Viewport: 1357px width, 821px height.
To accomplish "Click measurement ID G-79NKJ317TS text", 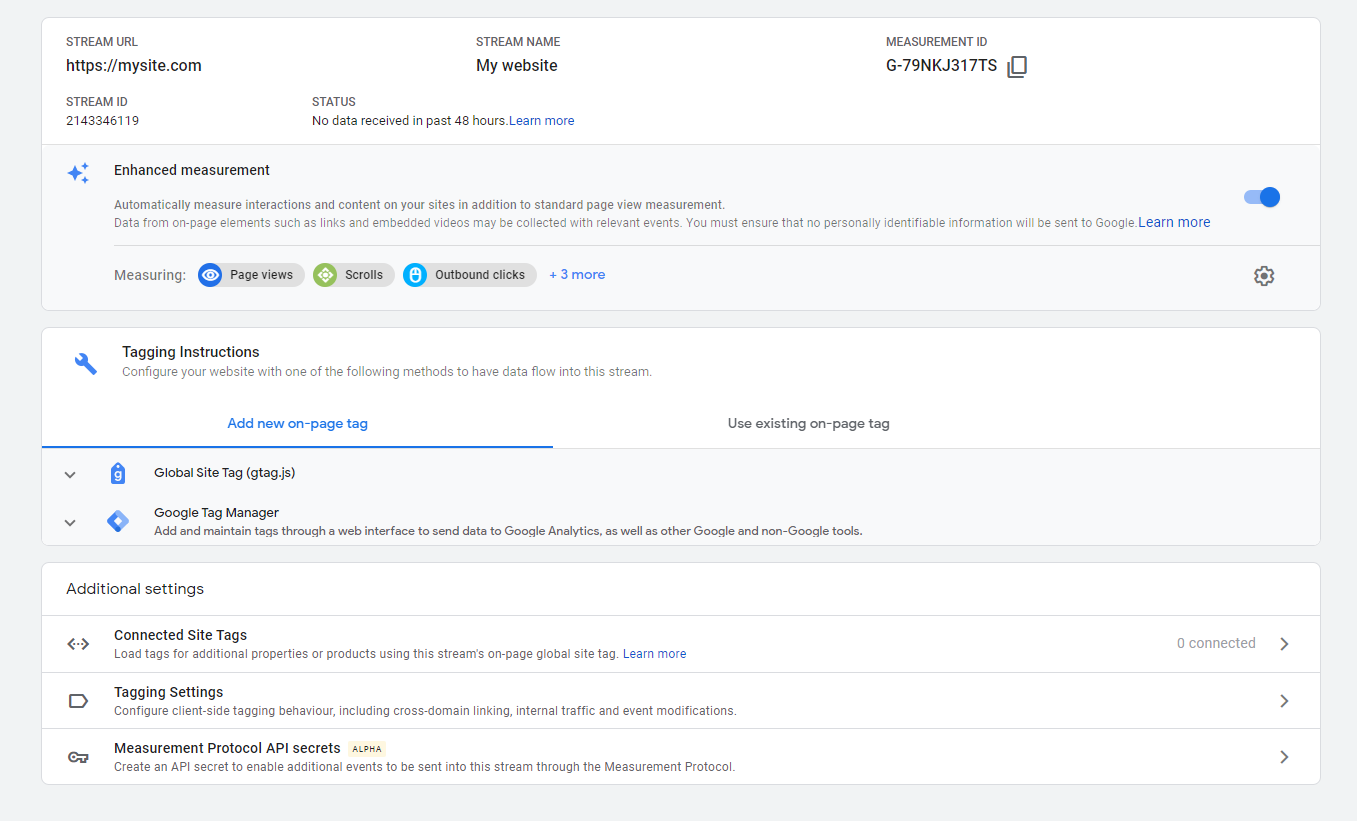I will (941, 66).
